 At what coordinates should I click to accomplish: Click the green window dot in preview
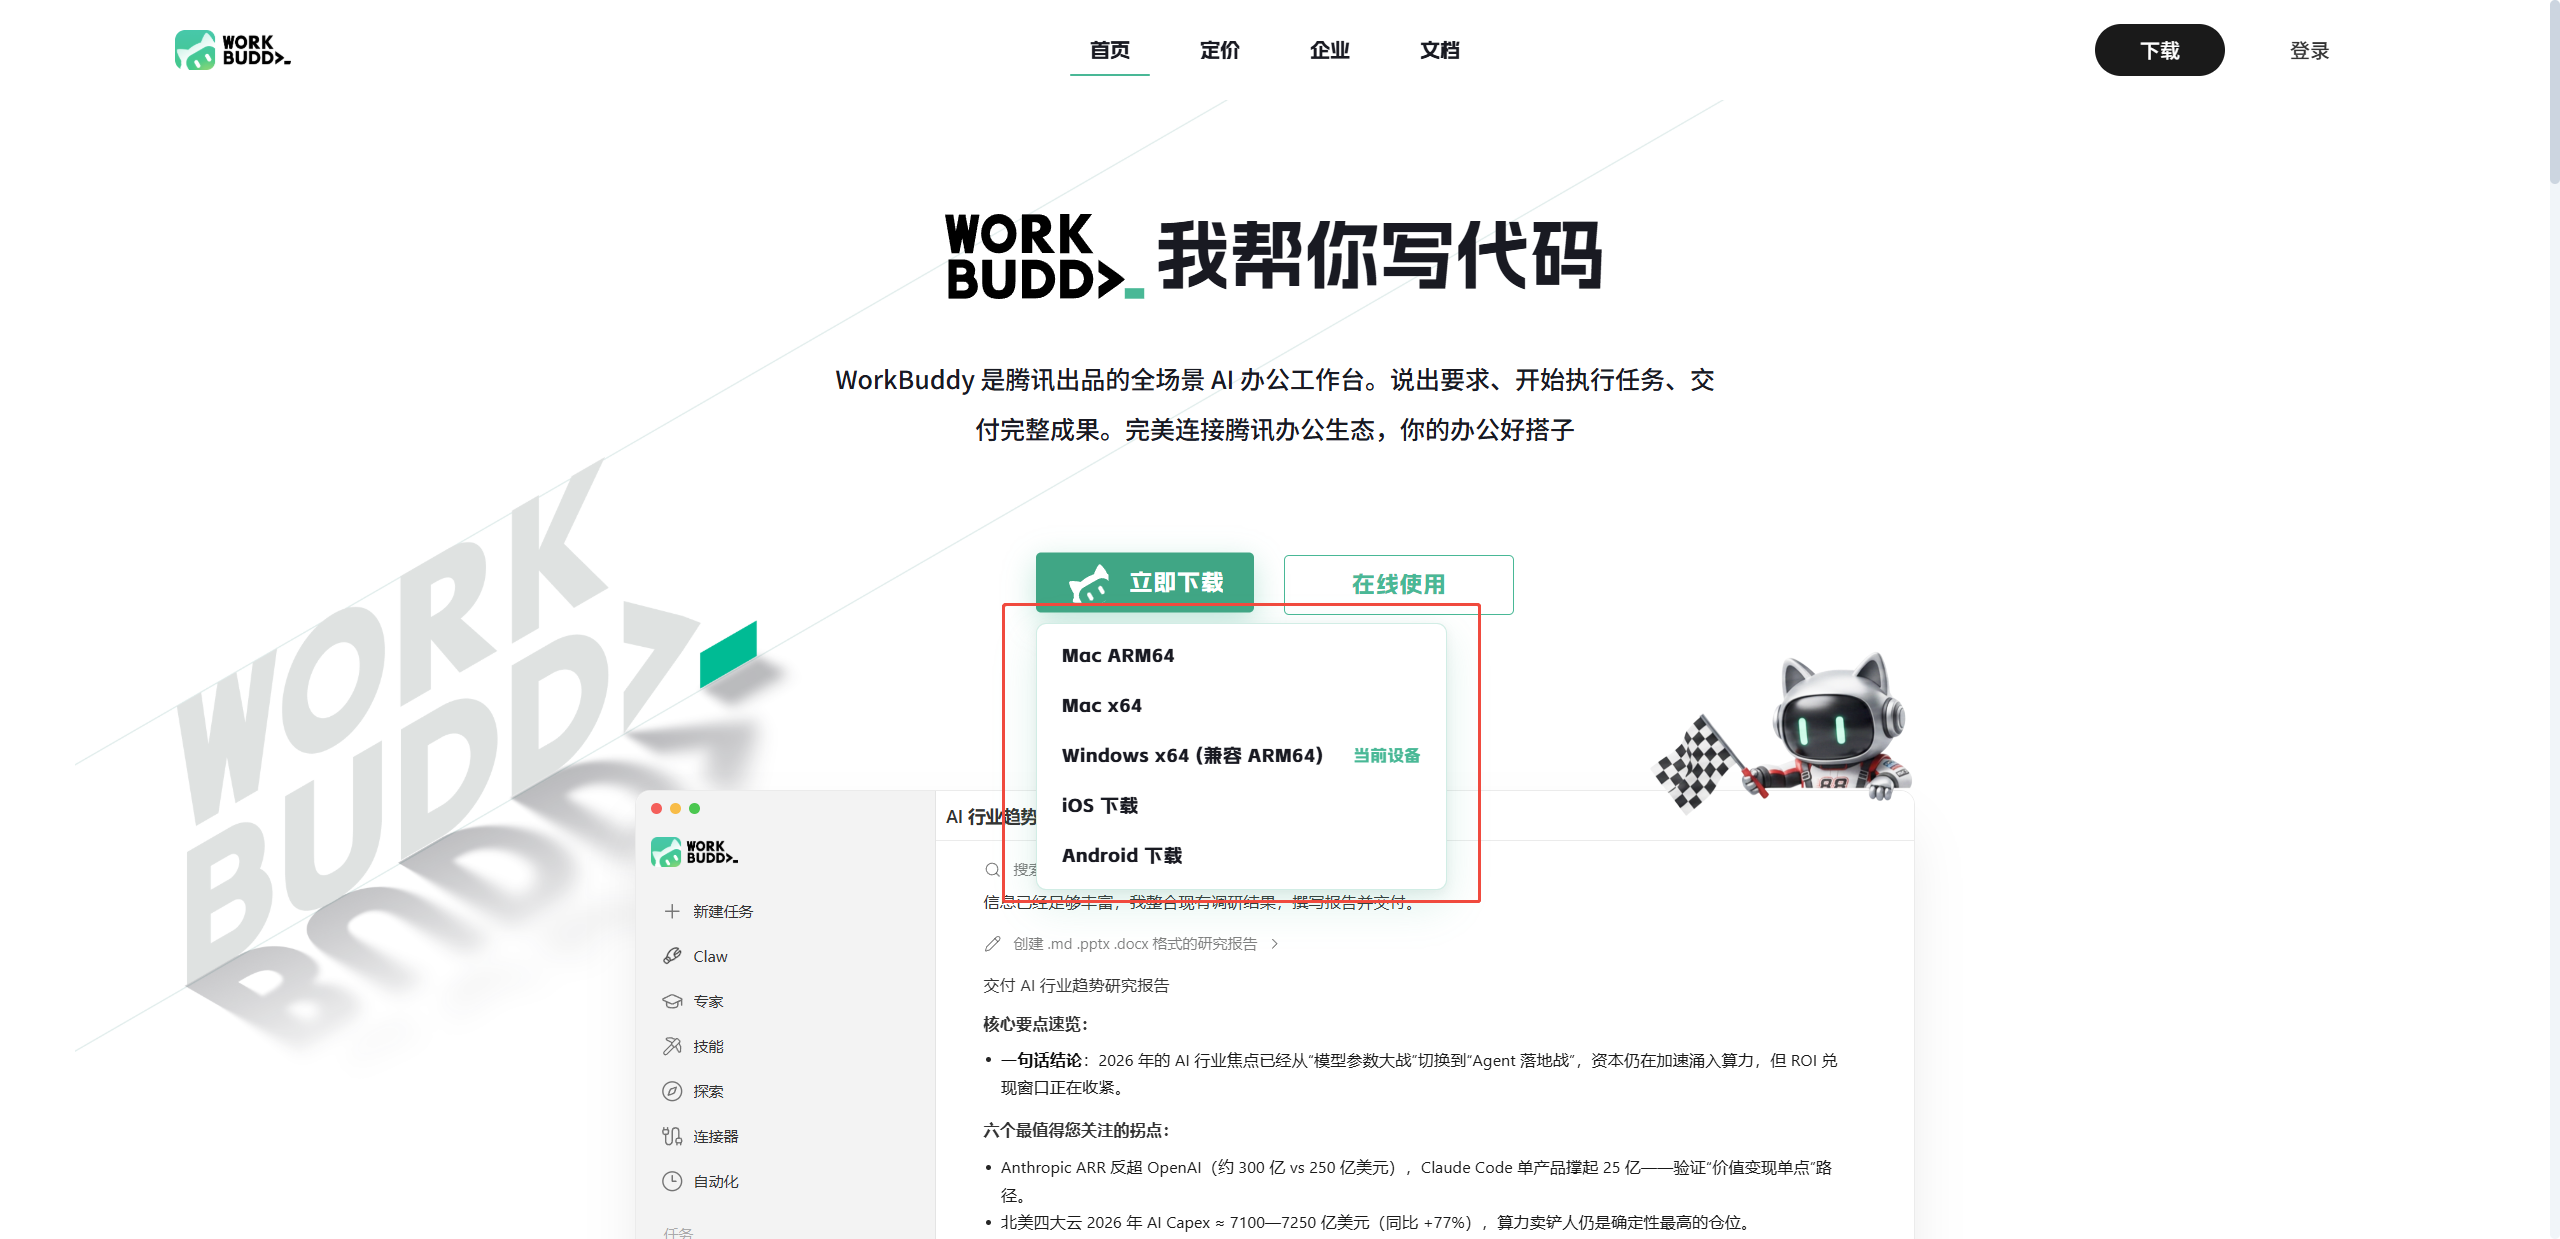click(694, 808)
